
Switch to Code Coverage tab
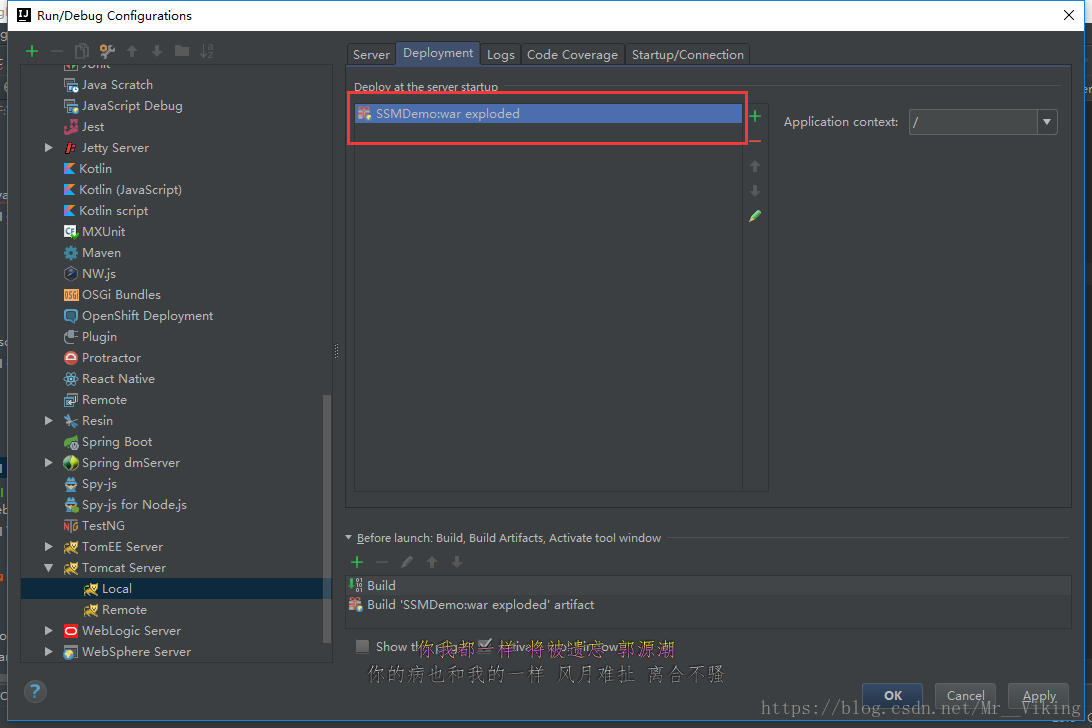click(572, 54)
